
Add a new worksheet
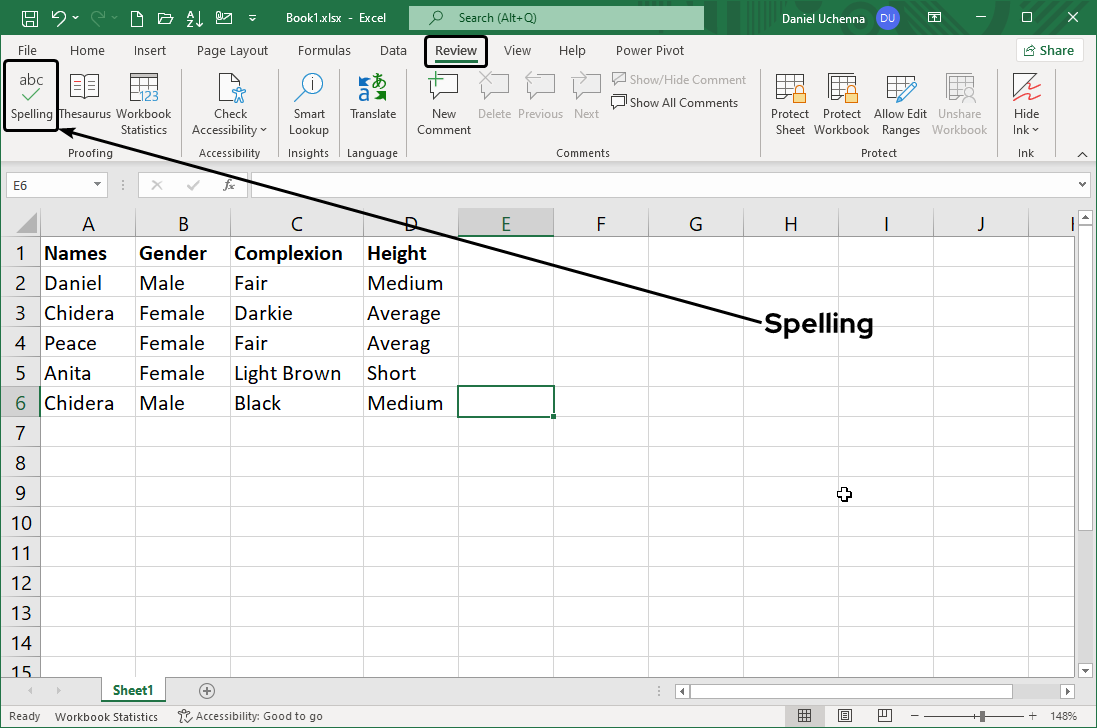[x=206, y=690]
